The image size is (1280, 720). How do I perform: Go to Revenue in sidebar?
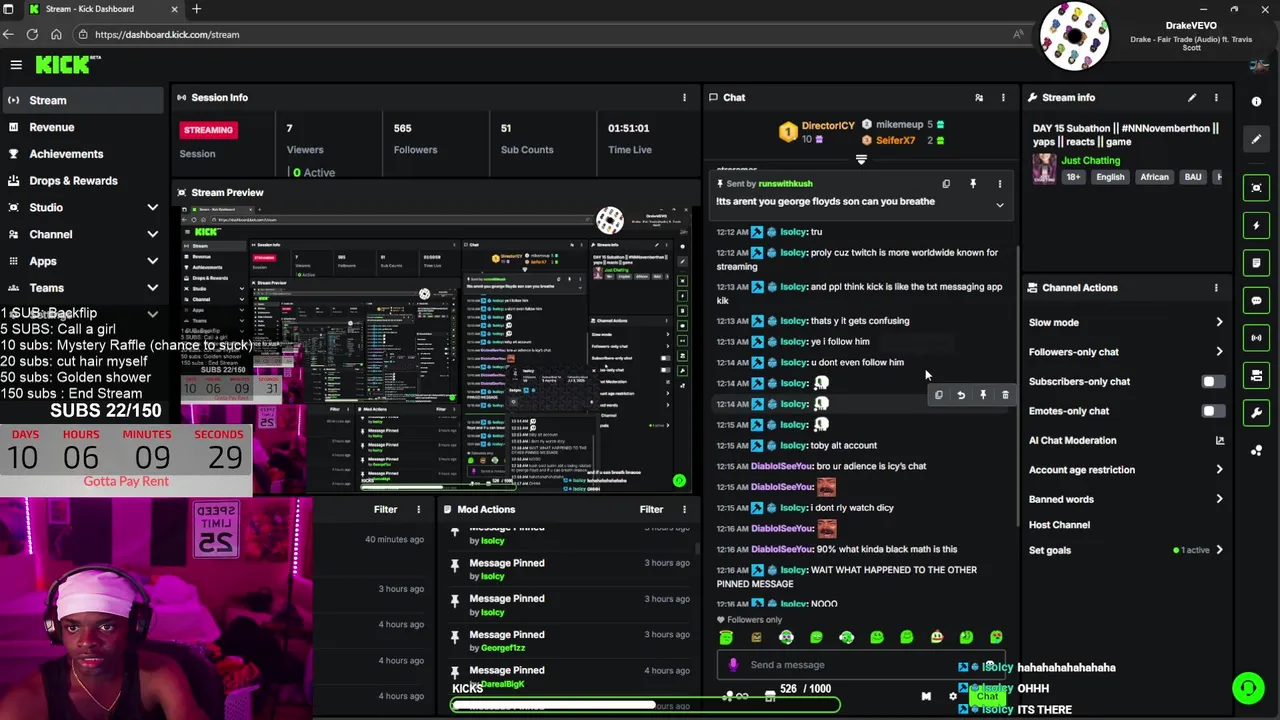(82, 127)
